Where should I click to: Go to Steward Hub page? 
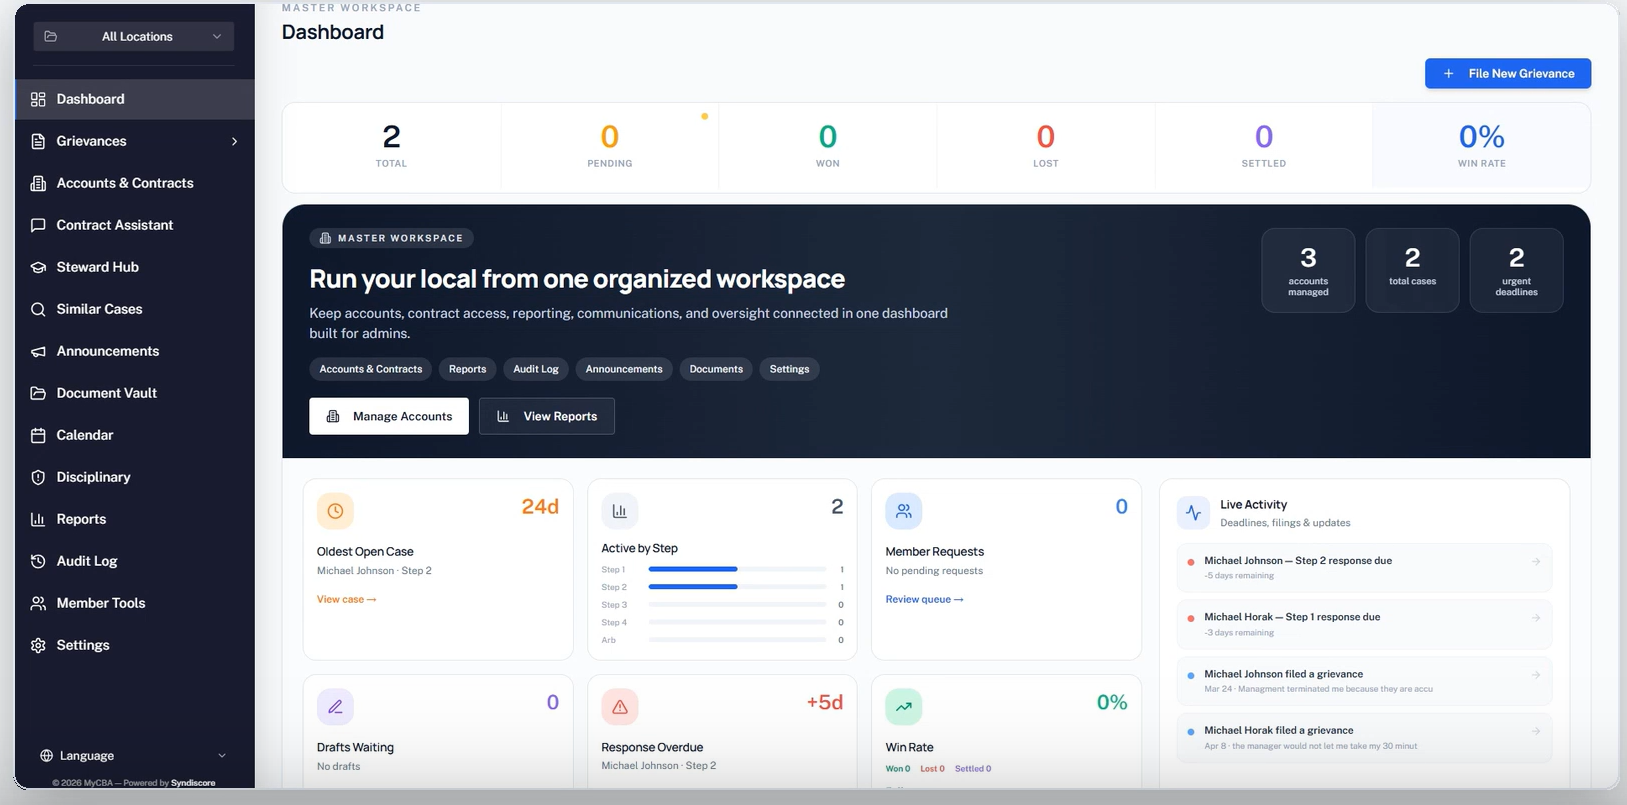point(134,267)
